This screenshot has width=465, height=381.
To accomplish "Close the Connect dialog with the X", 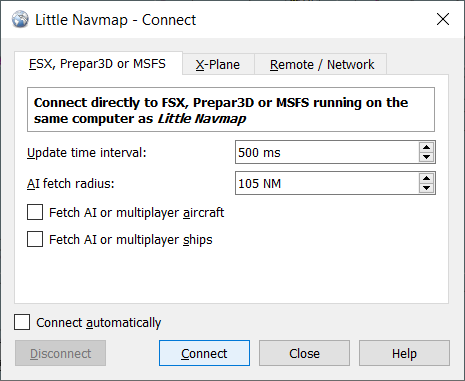I will pyautogui.click(x=443, y=19).
